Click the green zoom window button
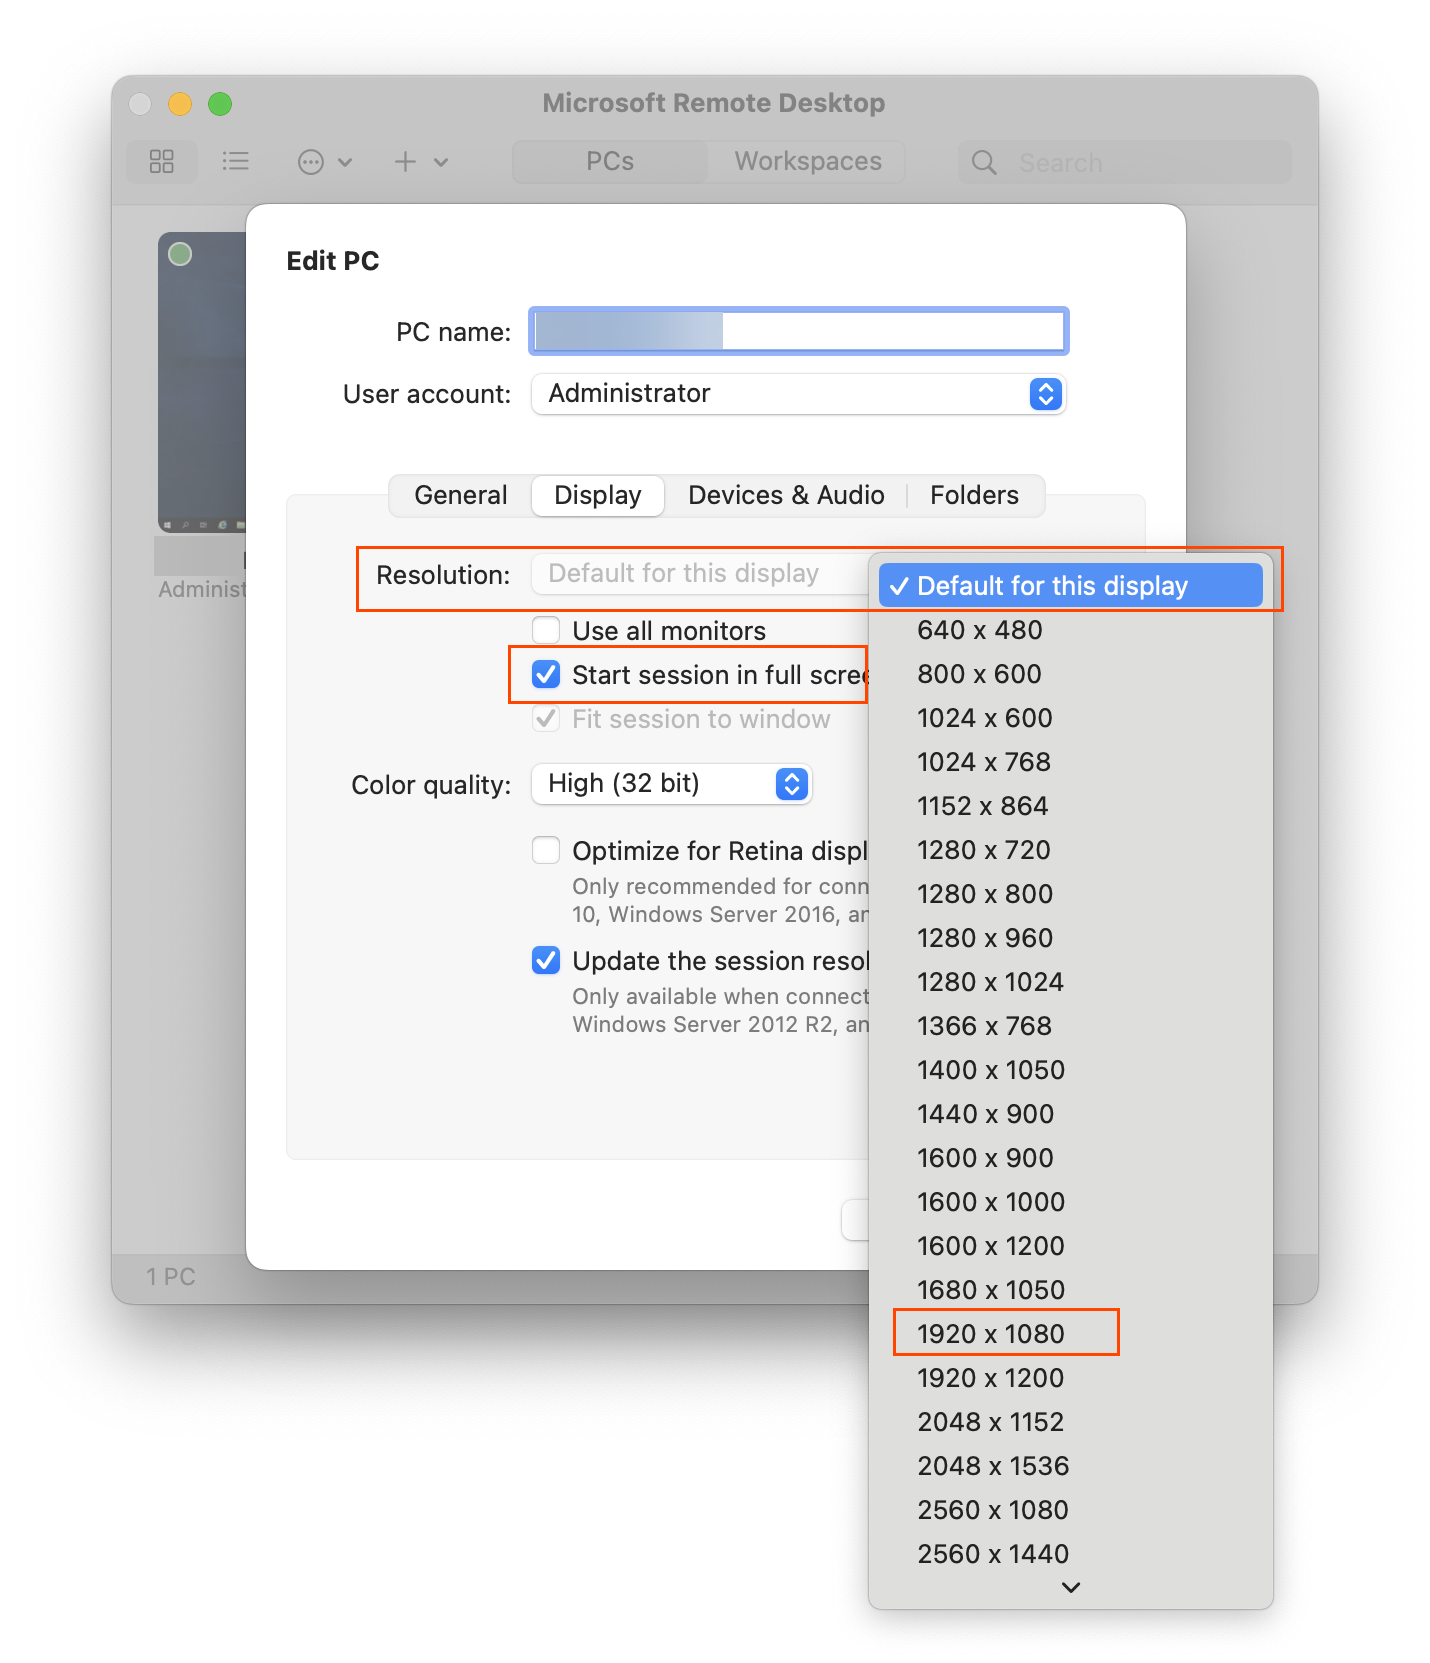The width and height of the screenshot is (1430, 1663). [x=220, y=104]
